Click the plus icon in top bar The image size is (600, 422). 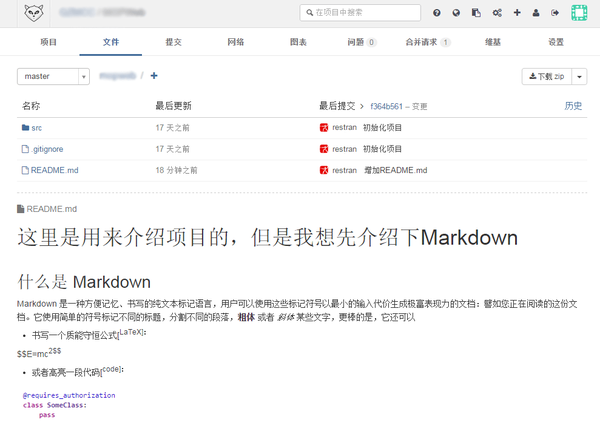(x=517, y=13)
